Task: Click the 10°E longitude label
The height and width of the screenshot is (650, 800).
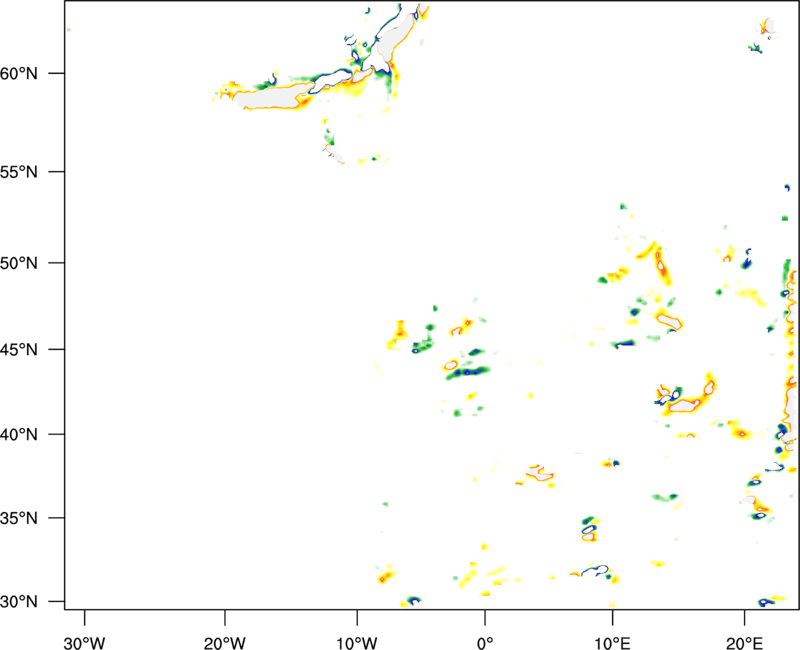Action: click(612, 643)
